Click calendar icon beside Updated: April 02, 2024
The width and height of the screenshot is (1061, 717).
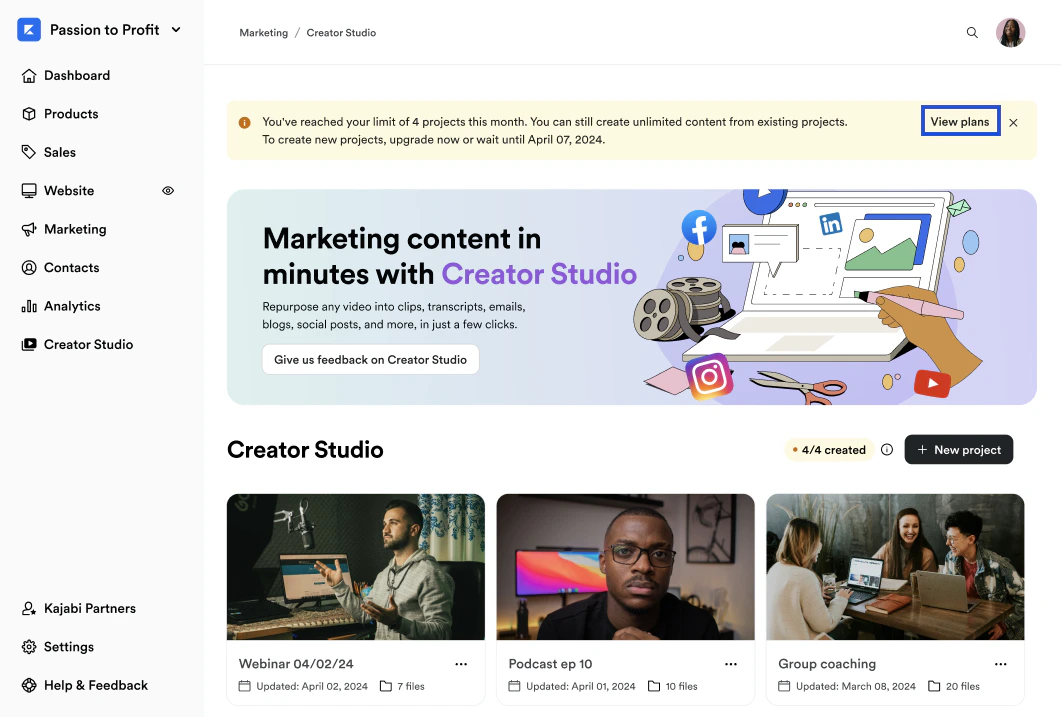pyautogui.click(x=244, y=686)
